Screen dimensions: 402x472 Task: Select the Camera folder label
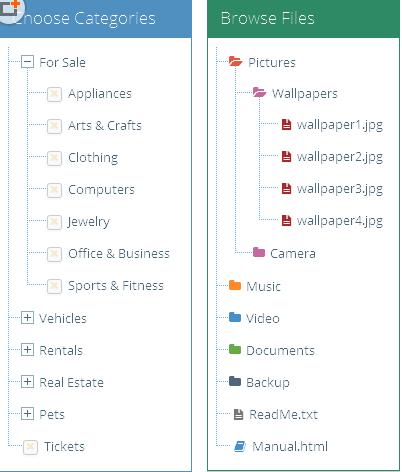point(293,254)
